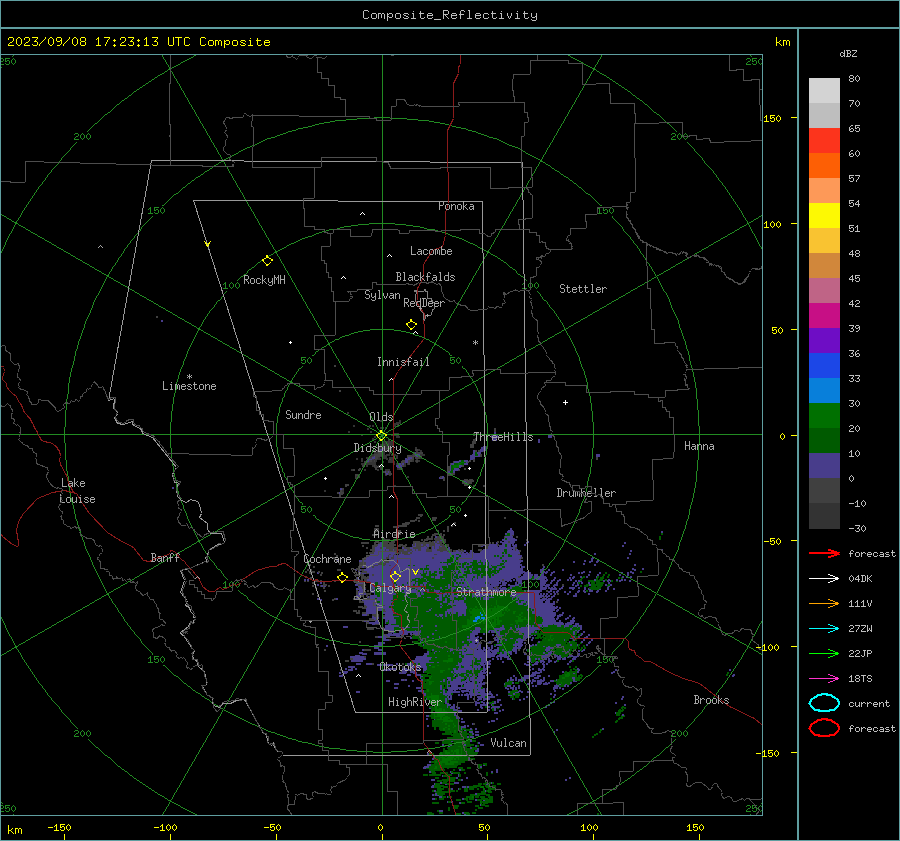Click the RockyMH location label
The height and width of the screenshot is (841, 900).
[264, 280]
